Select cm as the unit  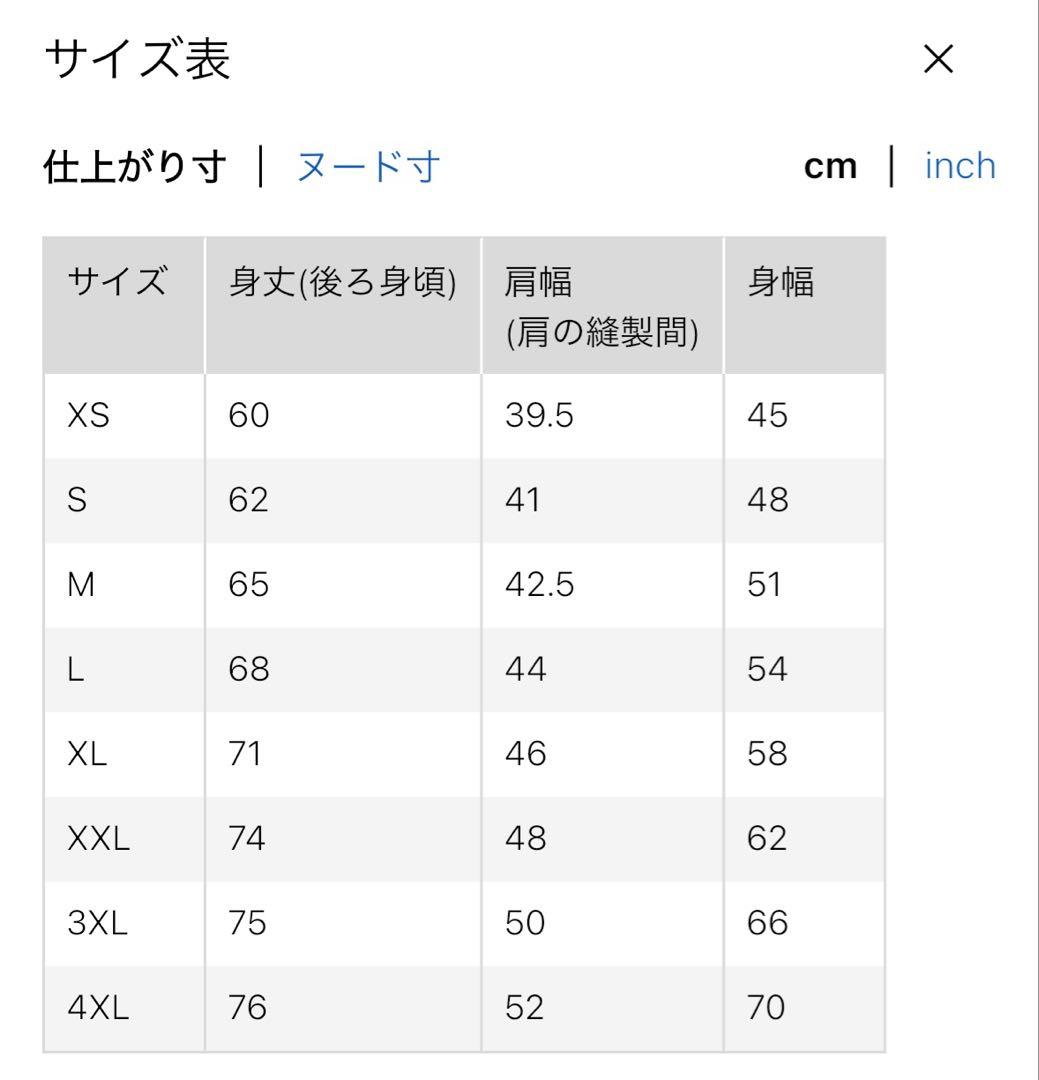tap(830, 167)
